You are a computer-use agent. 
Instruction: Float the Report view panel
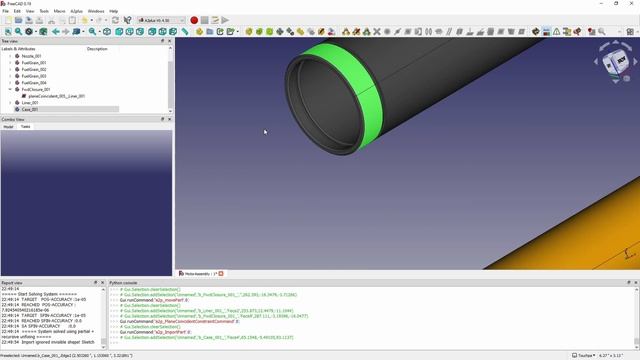click(x=96, y=282)
